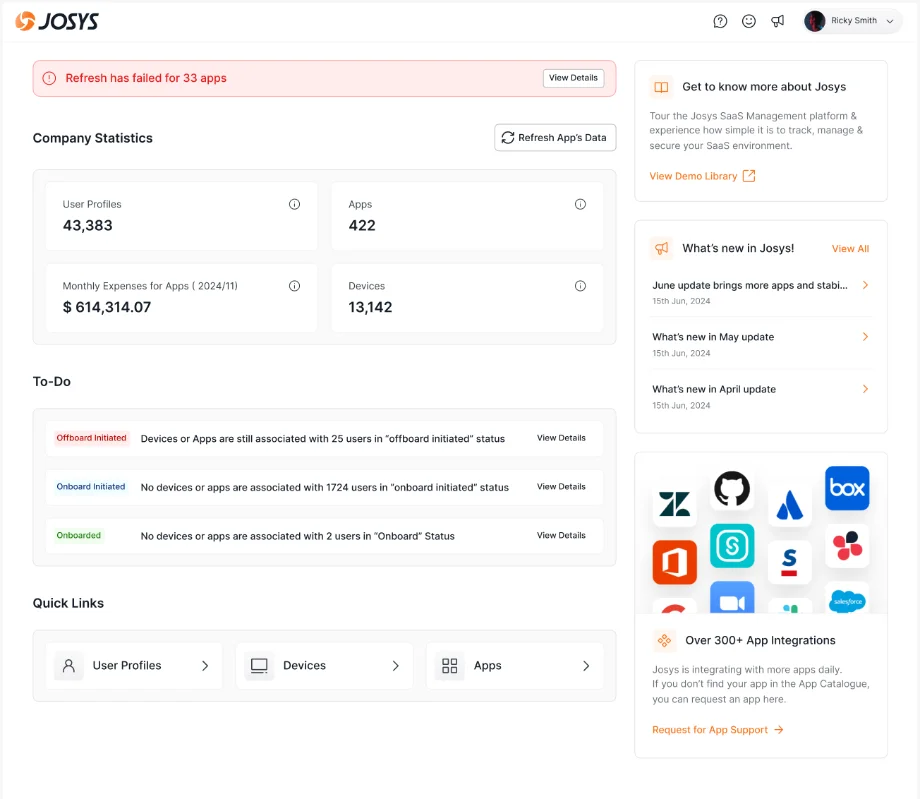The width and height of the screenshot is (920, 799).
Task: Click the teal S-circle app logo
Action: click(x=732, y=546)
